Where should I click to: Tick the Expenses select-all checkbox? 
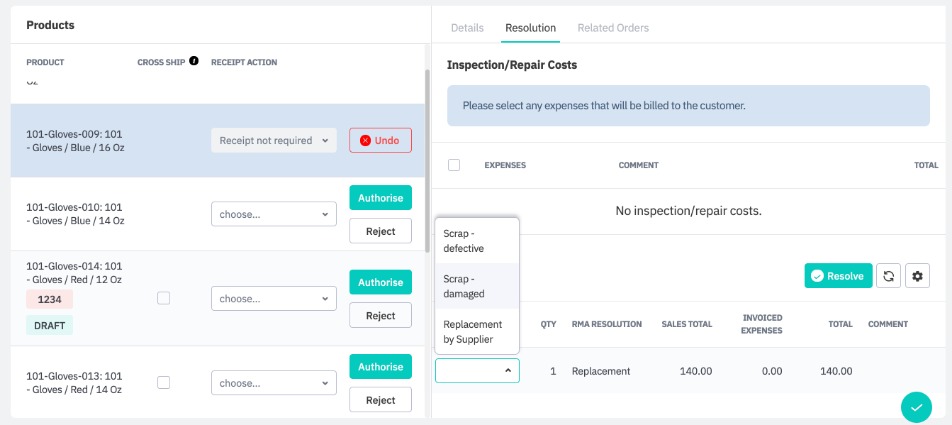[x=454, y=165]
